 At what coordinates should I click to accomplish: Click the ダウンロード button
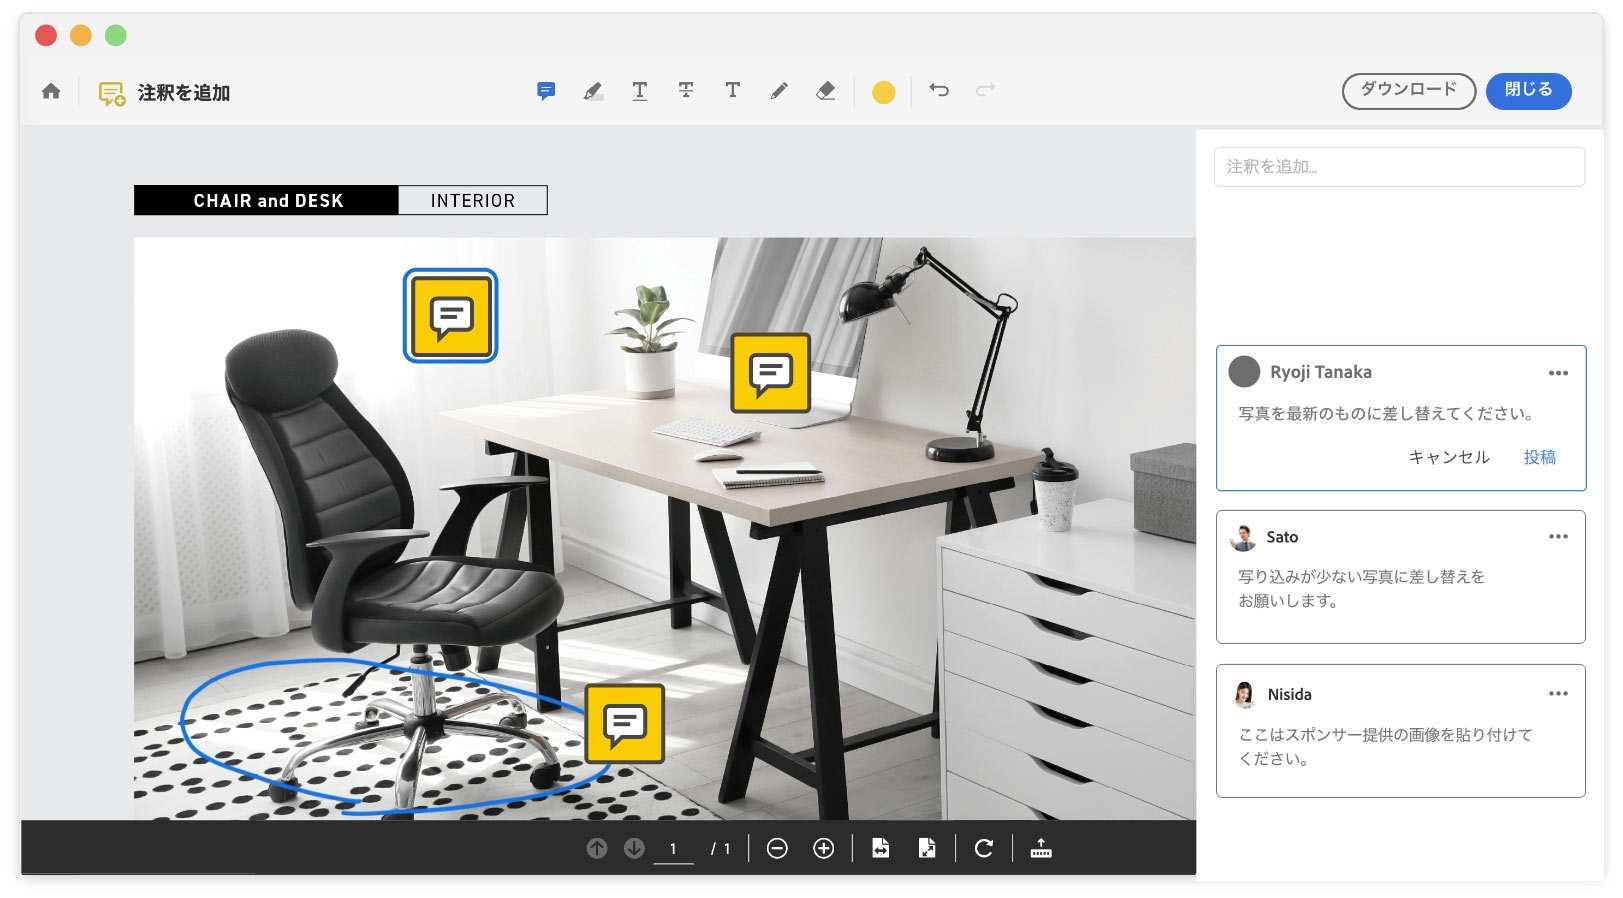point(1409,90)
